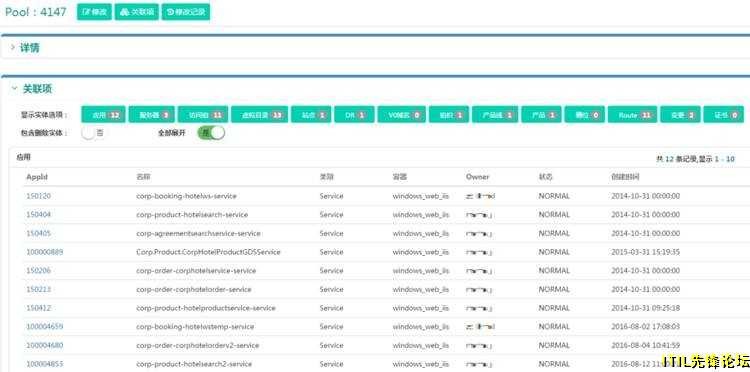The image size is (750, 372).
Task: Open AppId link 100004853
Action: click(44, 364)
